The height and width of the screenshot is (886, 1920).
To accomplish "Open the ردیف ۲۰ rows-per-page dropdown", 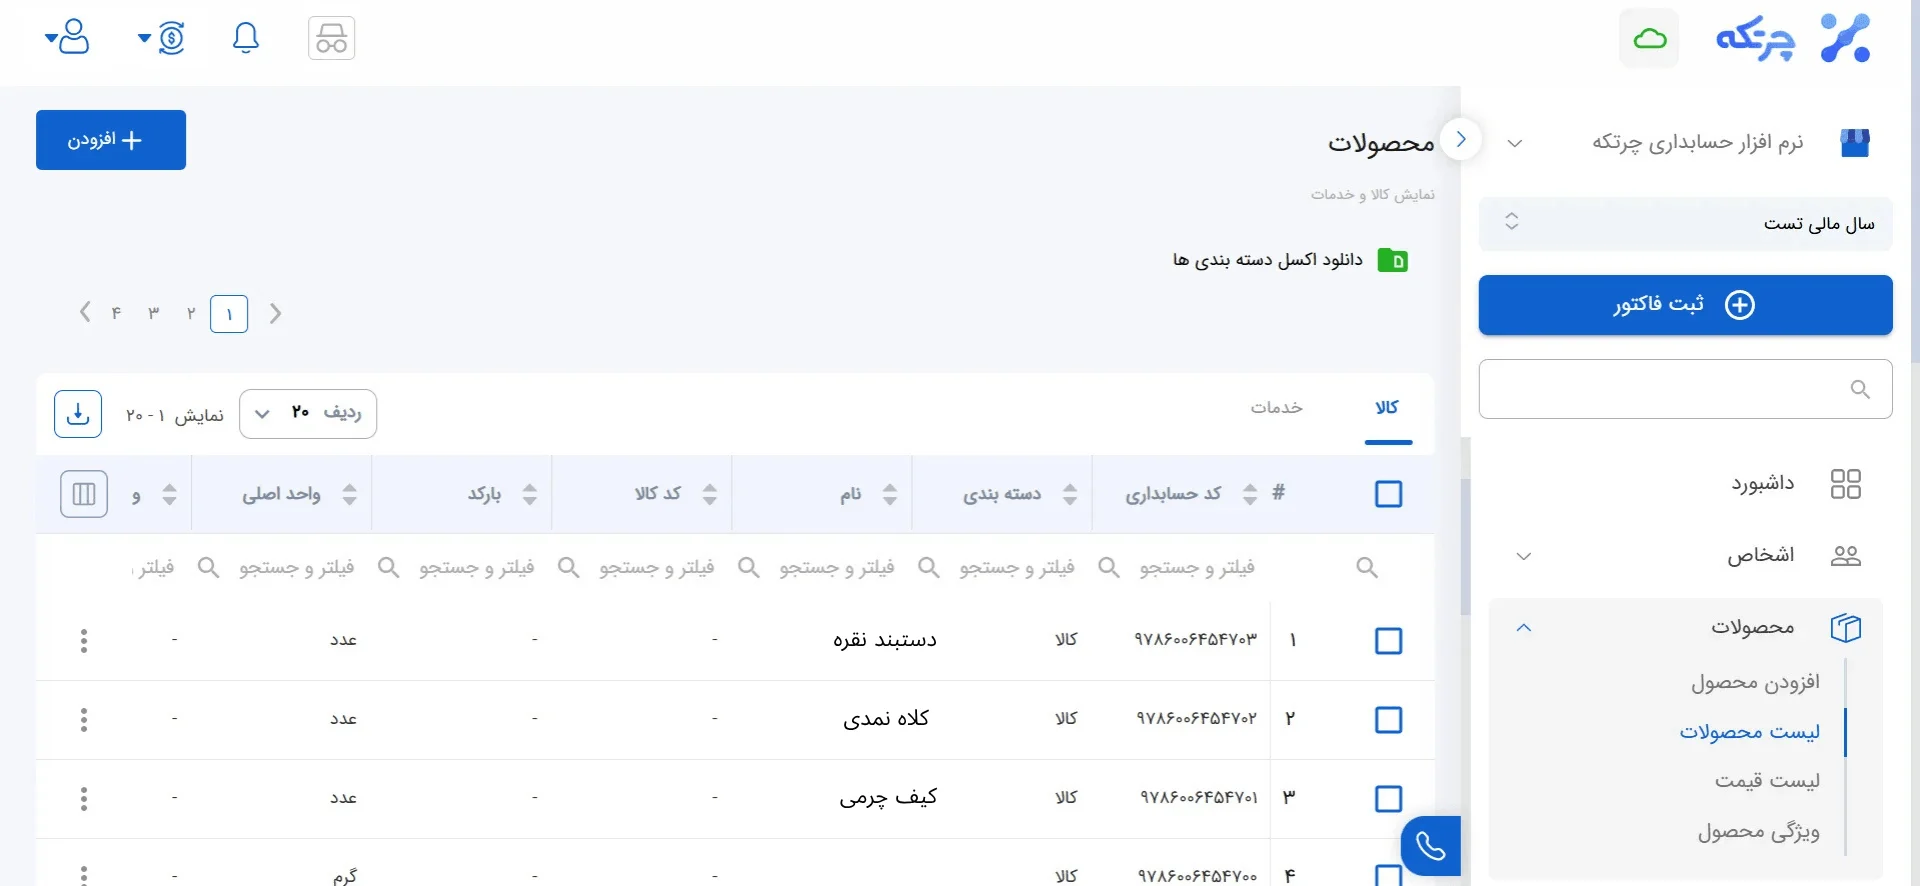I will (x=308, y=414).
